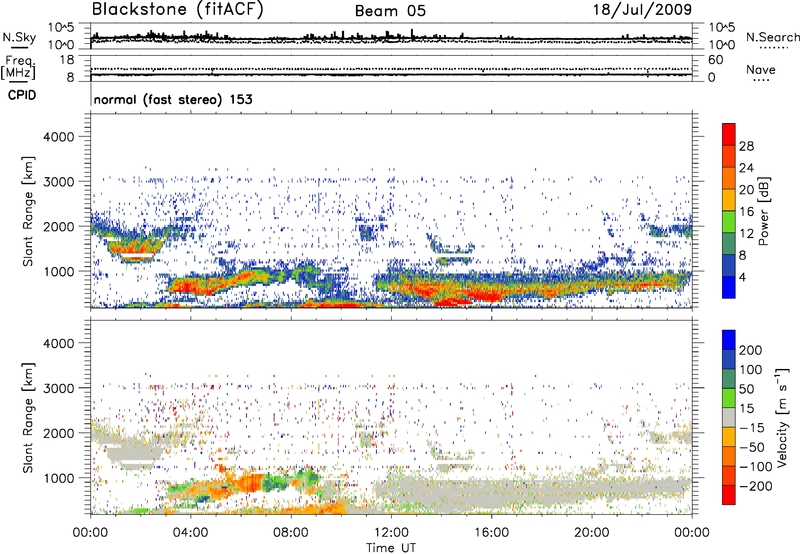Pick the red segment above 28 on Power colorbar
800x554 pixels.
[729, 134]
